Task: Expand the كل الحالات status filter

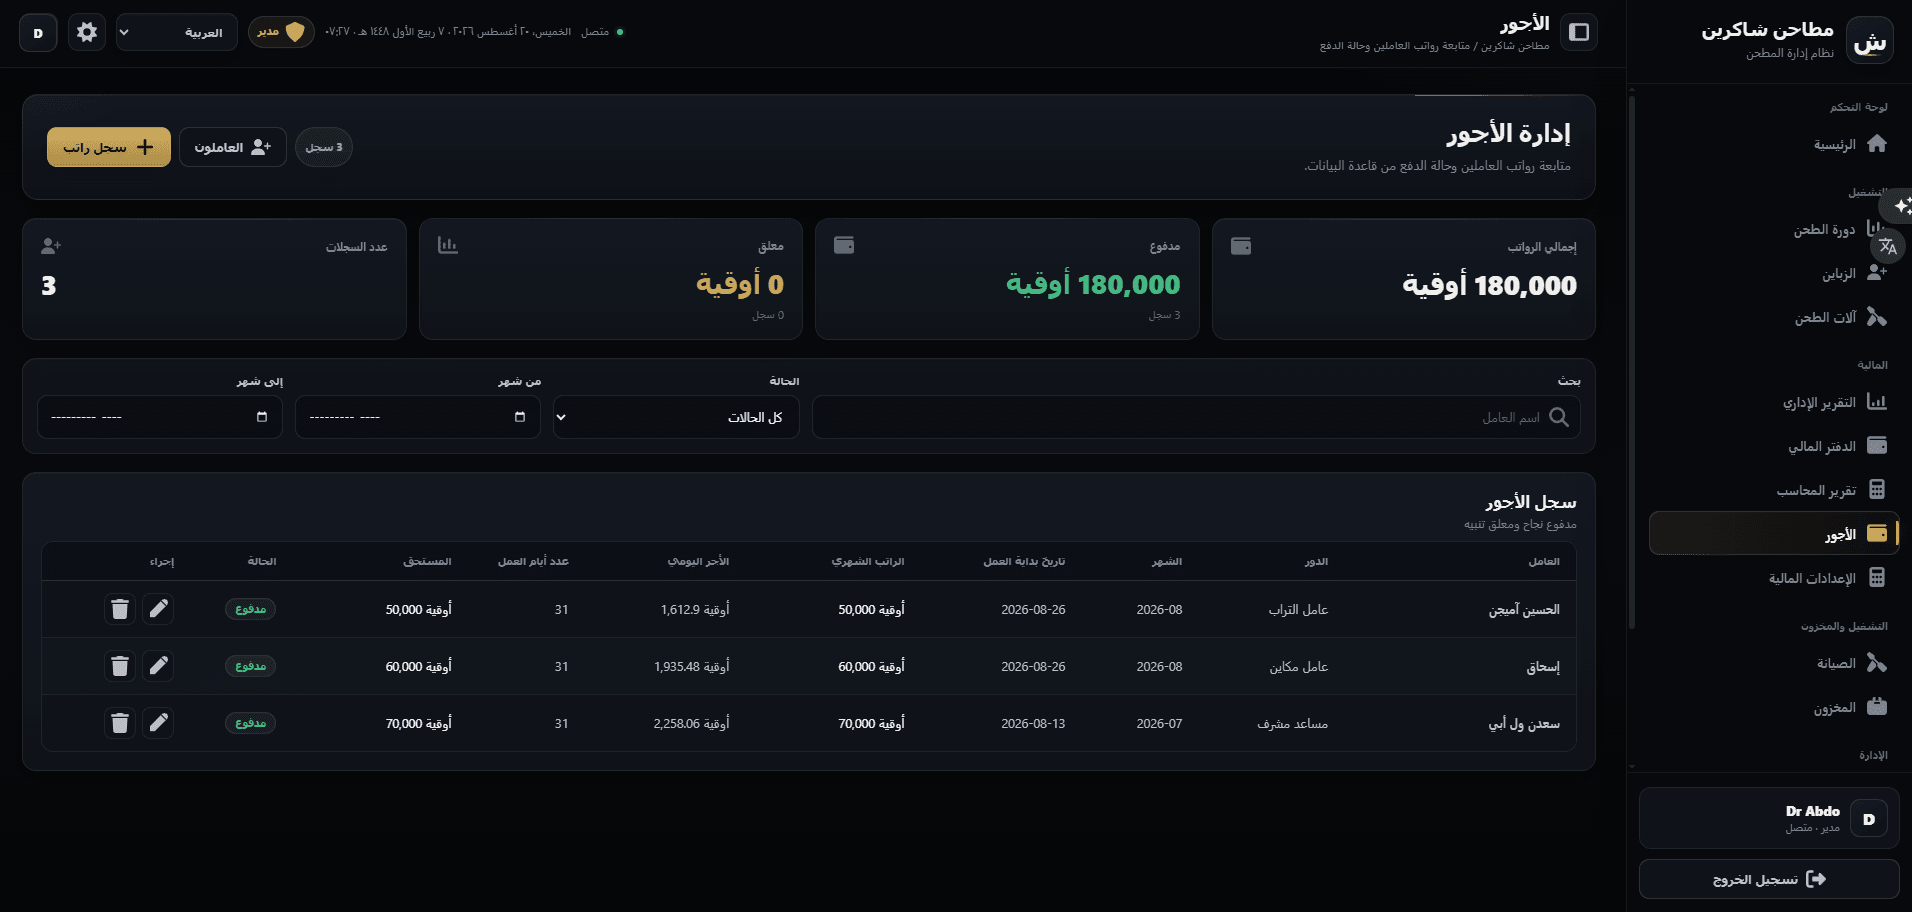Action: 676,417
